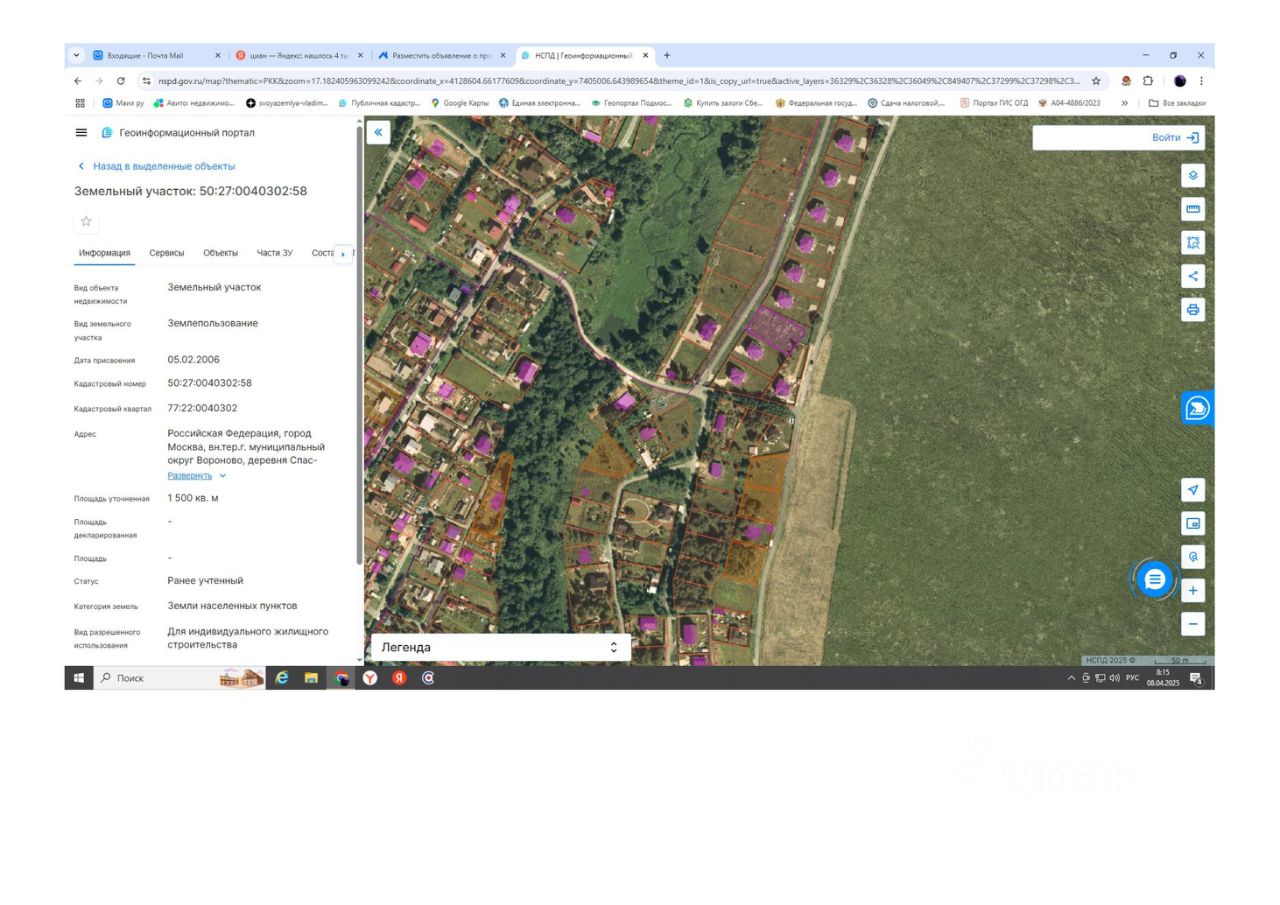The width and height of the screenshot is (1280, 905).
Task: Switch to the Сервисы tab
Action: 167,254
